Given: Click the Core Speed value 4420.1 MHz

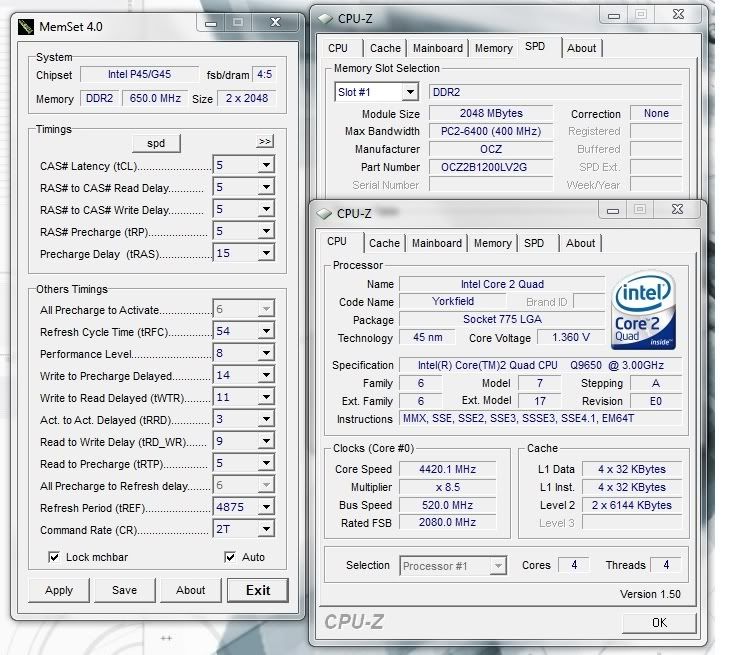Looking at the screenshot, I should click(x=447, y=469).
